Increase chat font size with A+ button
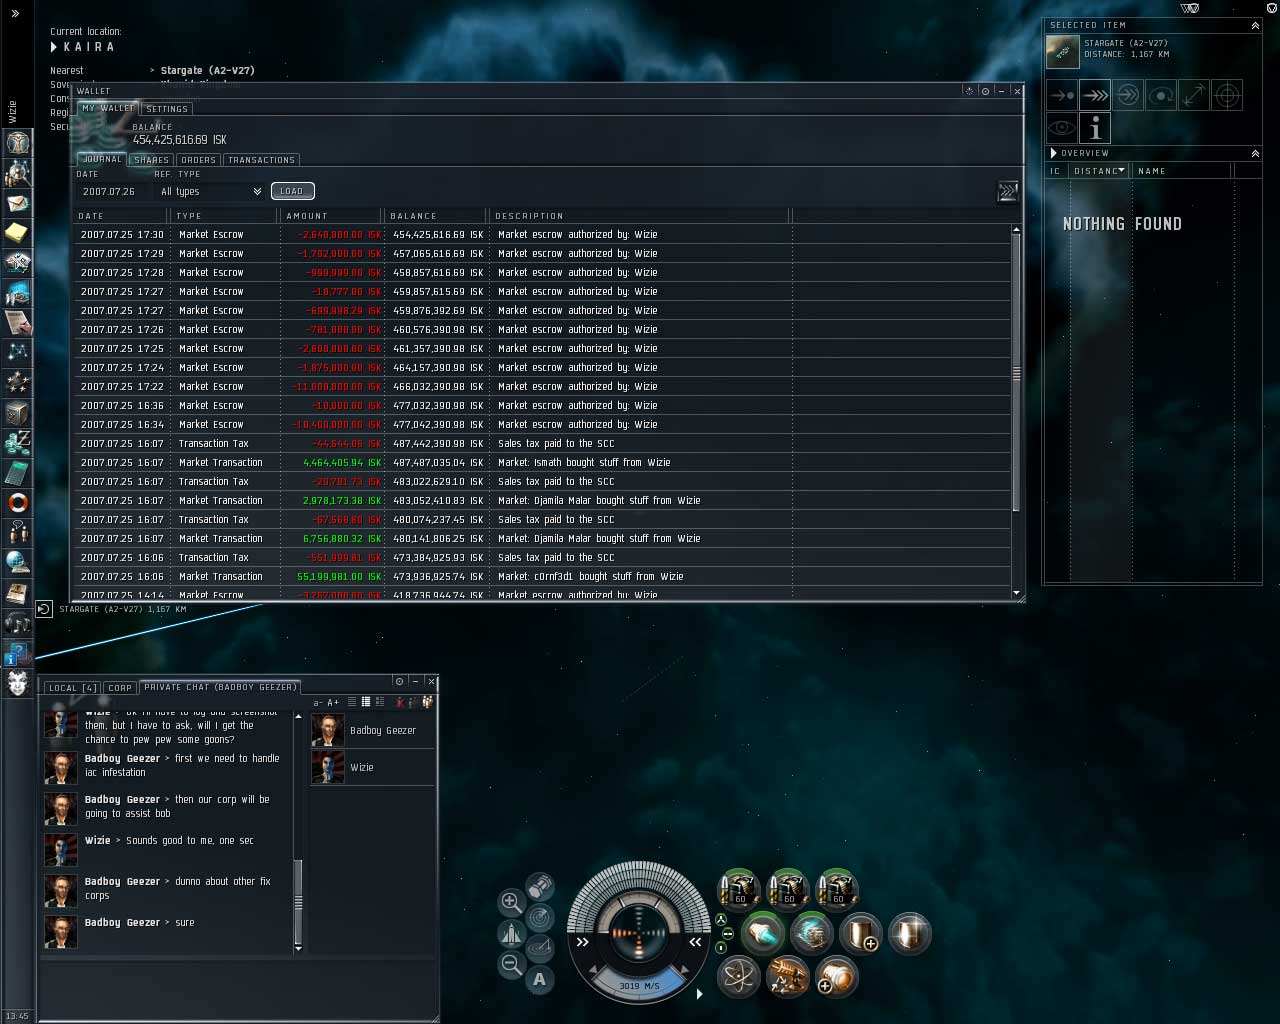This screenshot has height=1024, width=1280. (x=334, y=703)
